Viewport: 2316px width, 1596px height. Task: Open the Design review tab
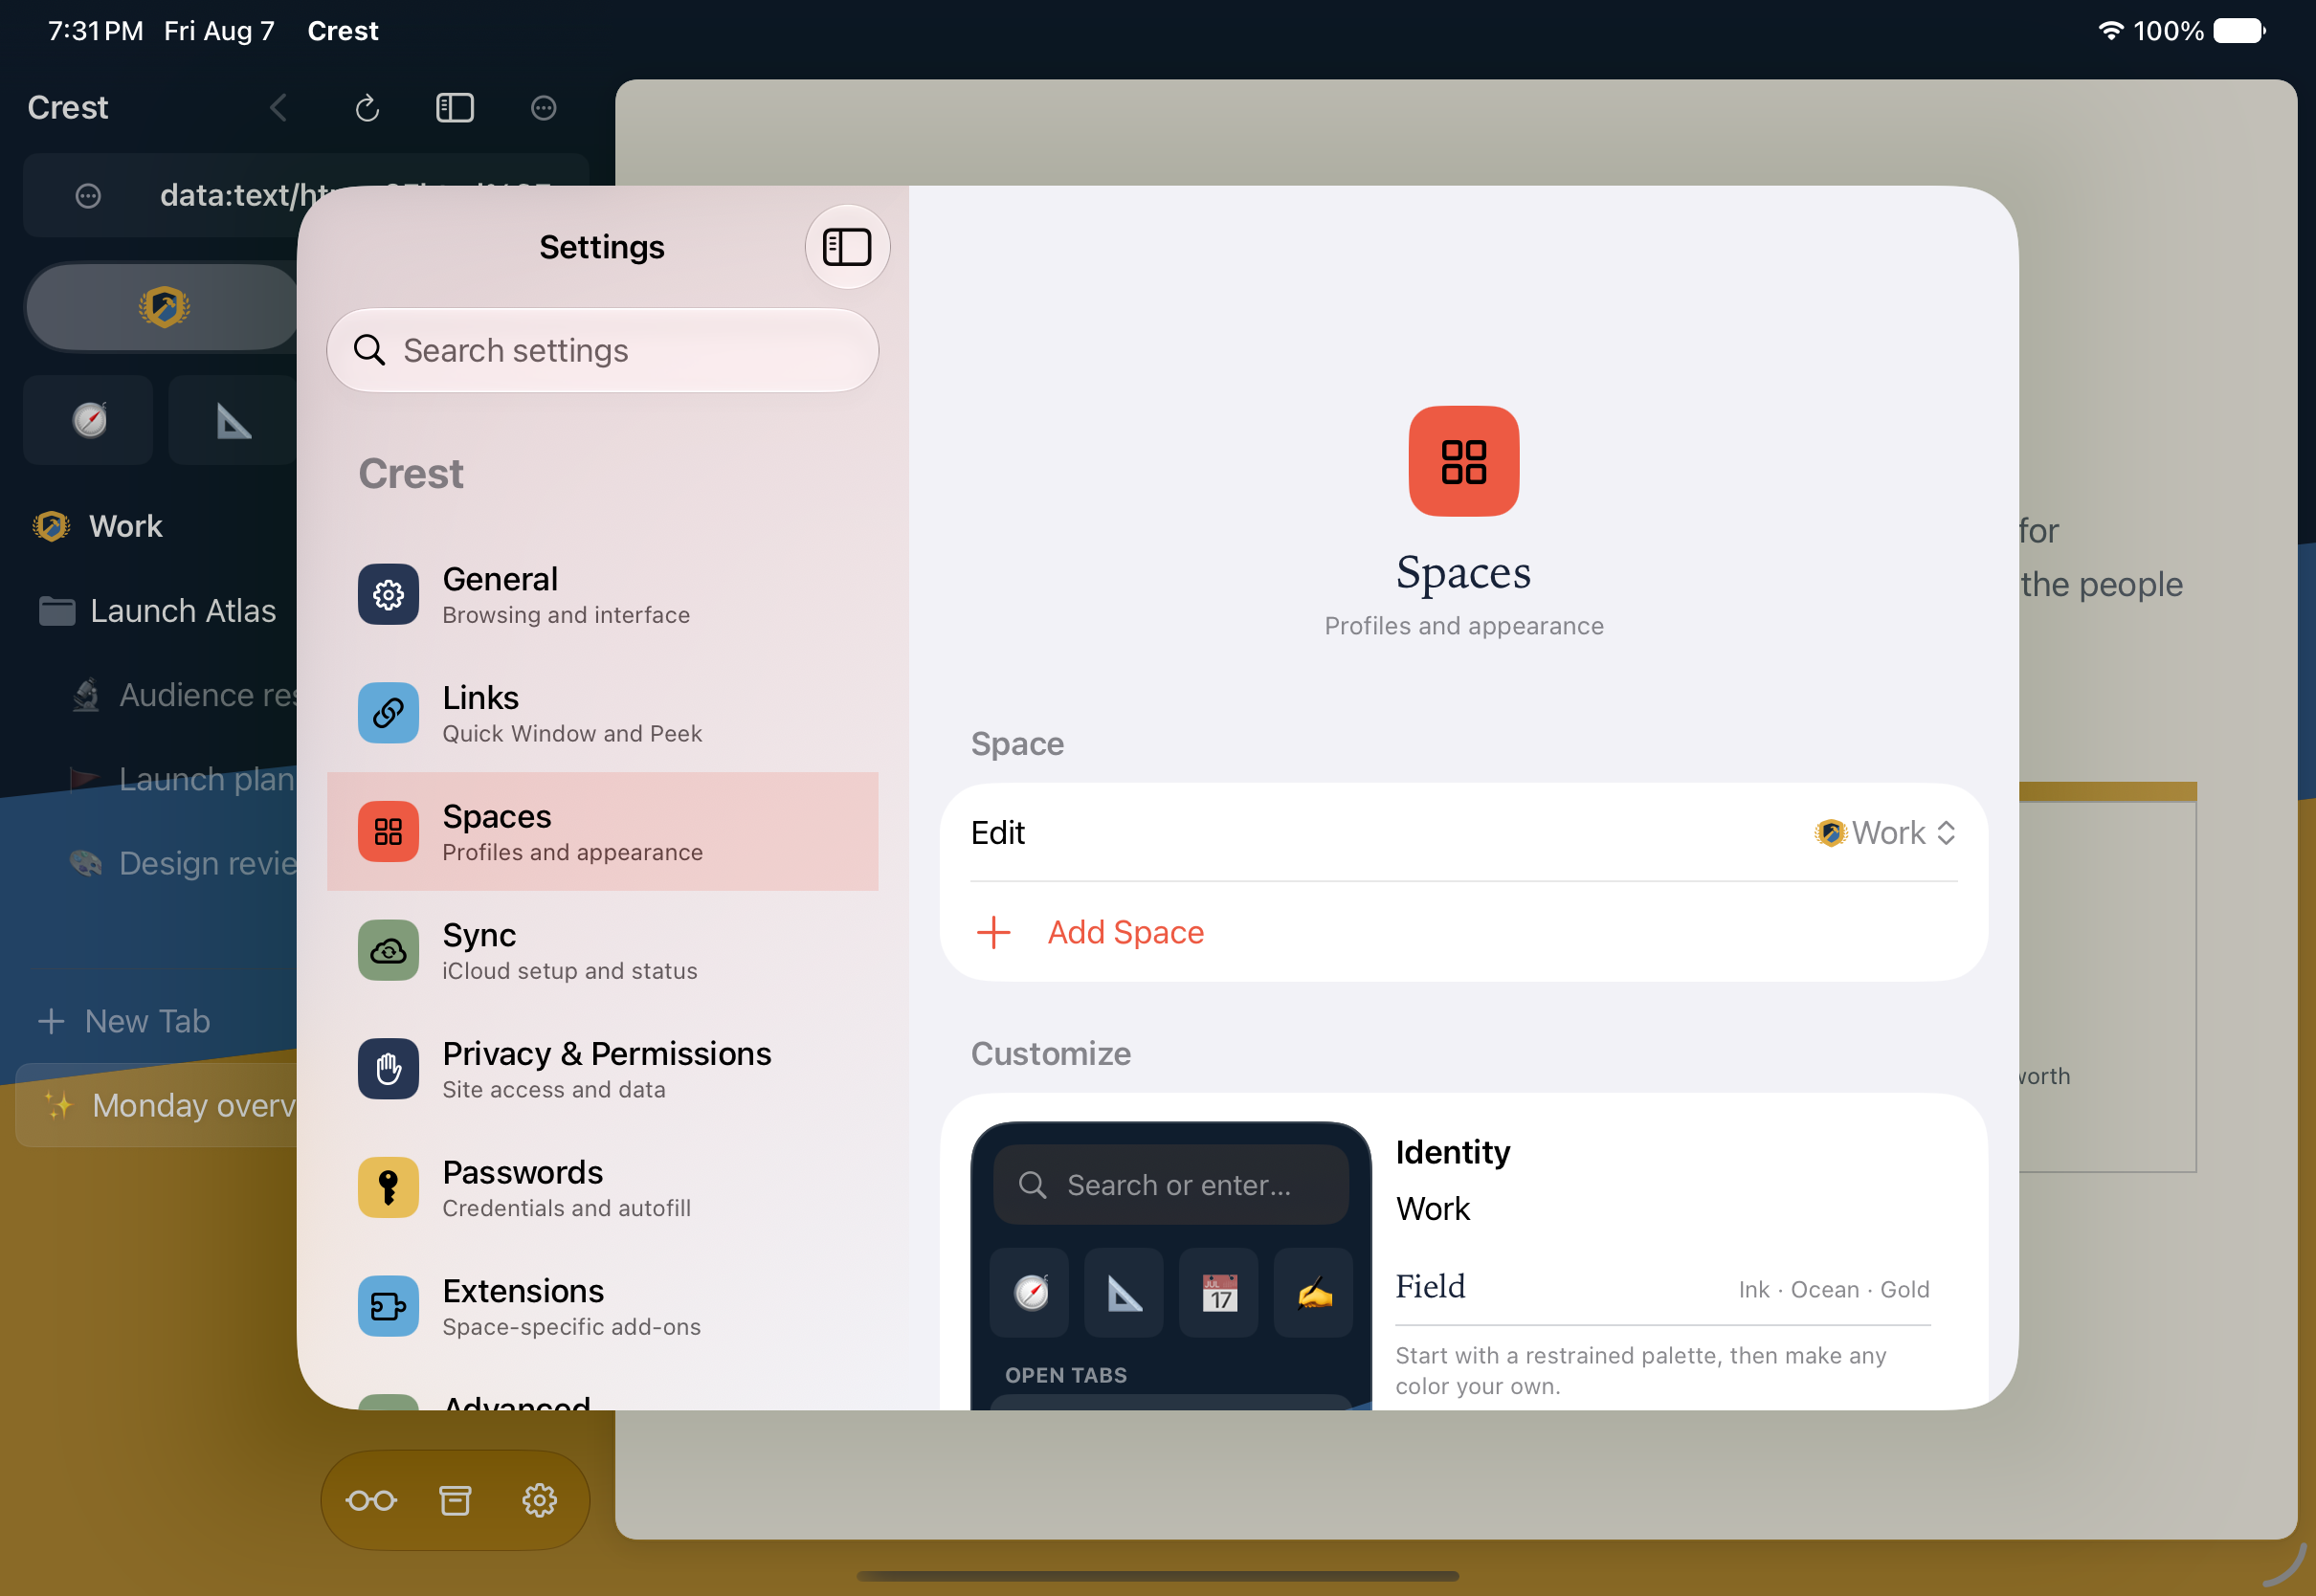tap(185, 864)
